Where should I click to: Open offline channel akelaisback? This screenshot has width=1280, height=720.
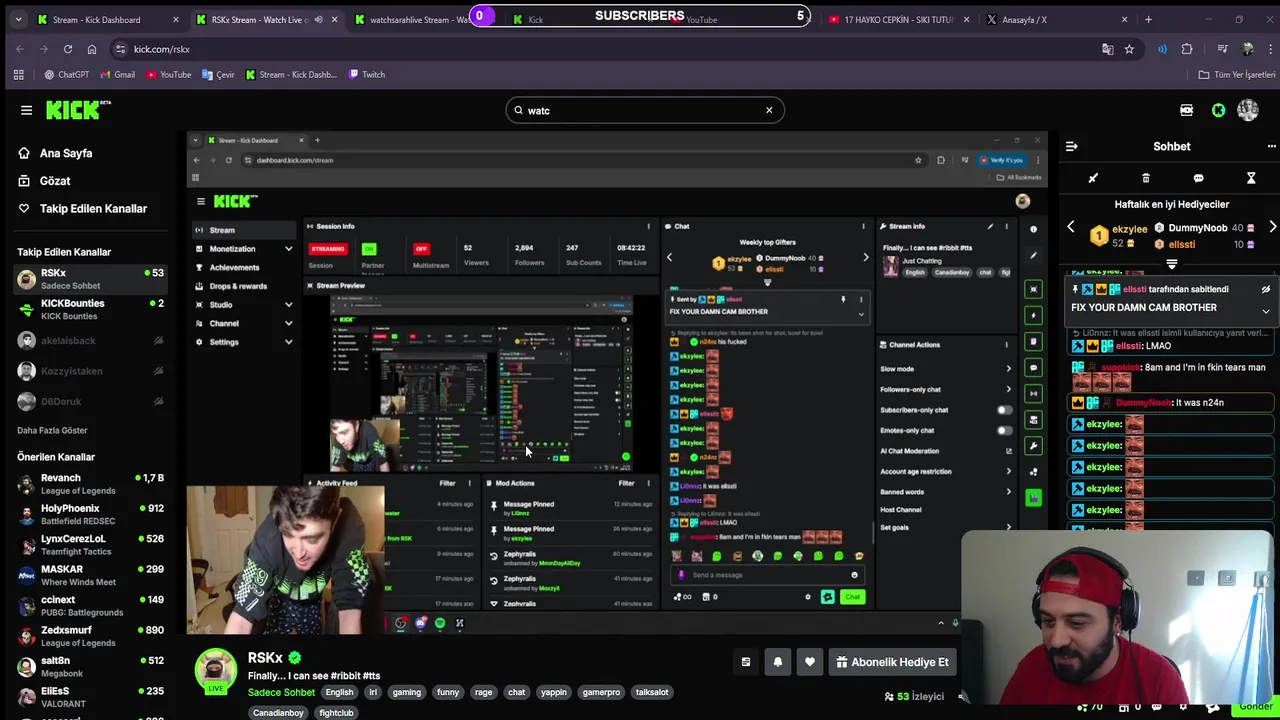tap(90, 340)
